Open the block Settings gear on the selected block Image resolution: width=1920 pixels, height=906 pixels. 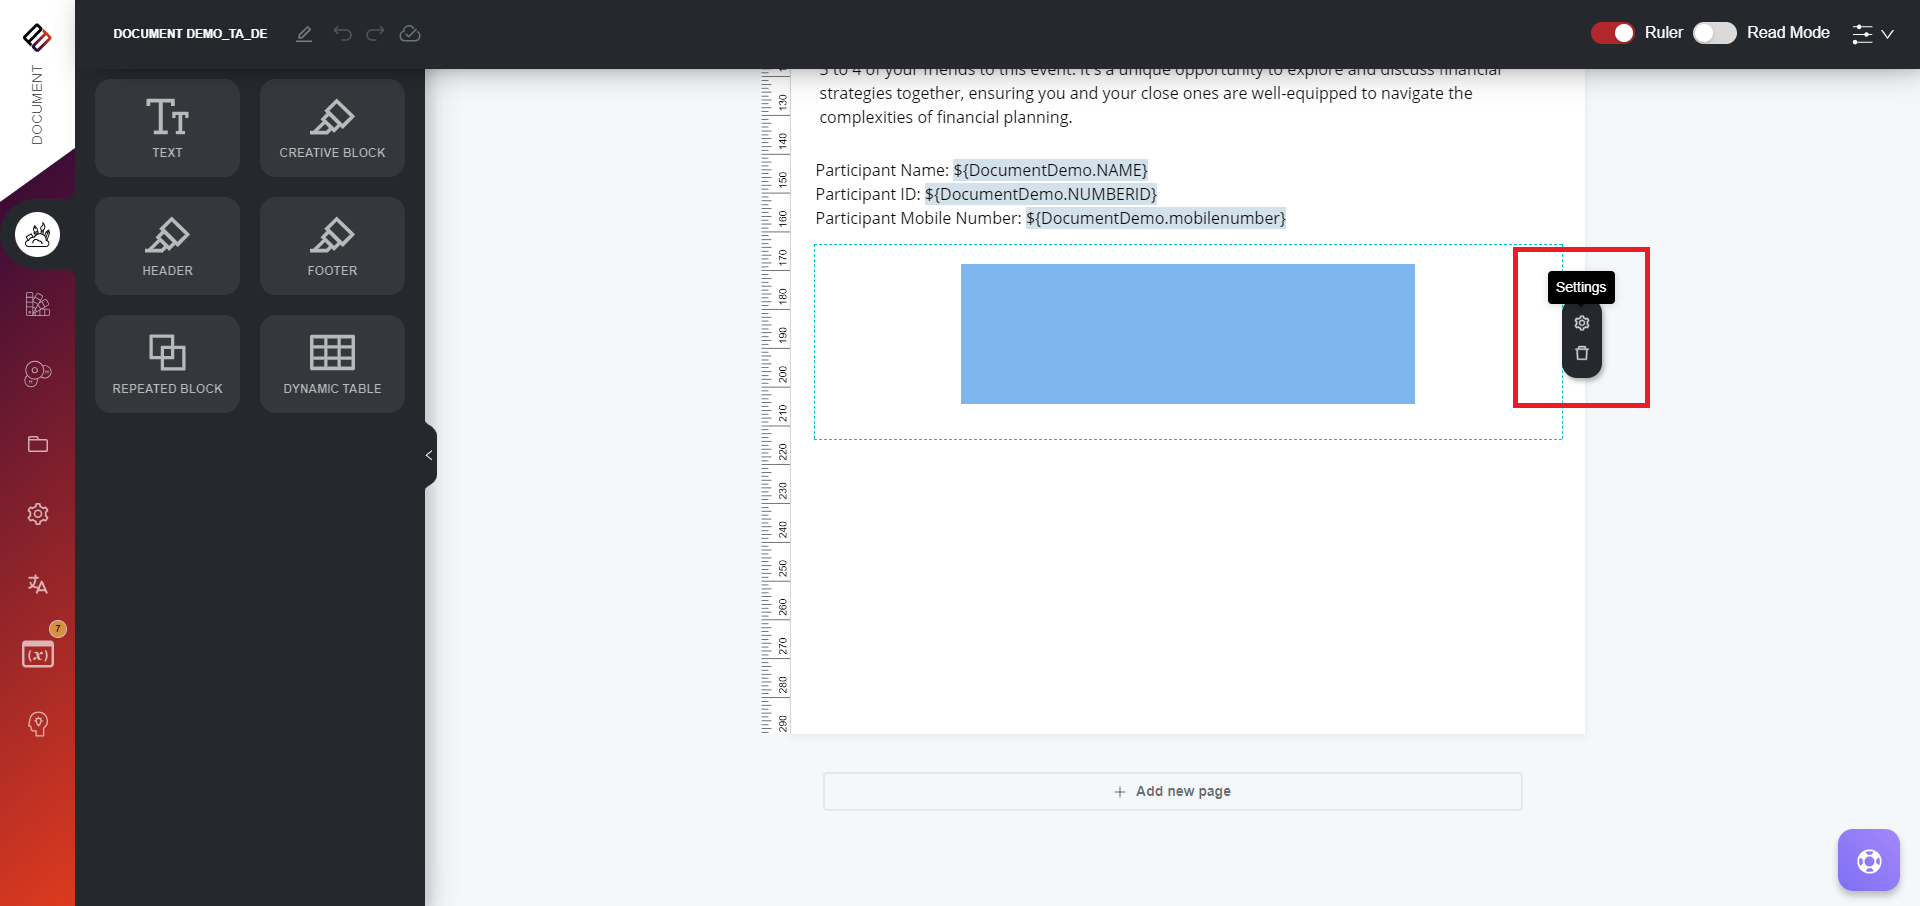click(x=1581, y=322)
